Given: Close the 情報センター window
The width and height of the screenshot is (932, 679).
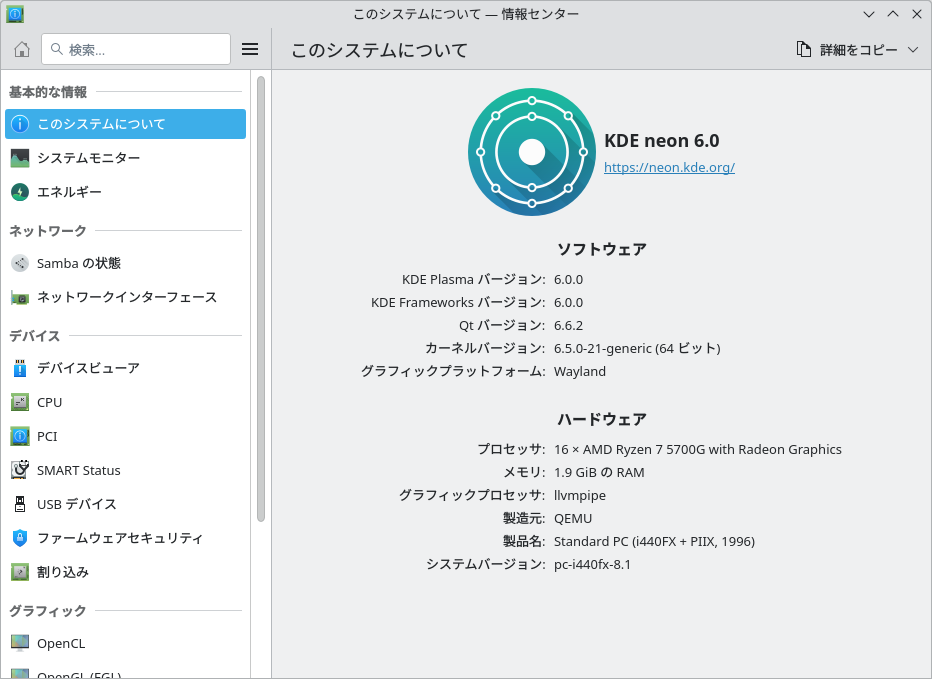Looking at the screenshot, I should click(917, 14).
